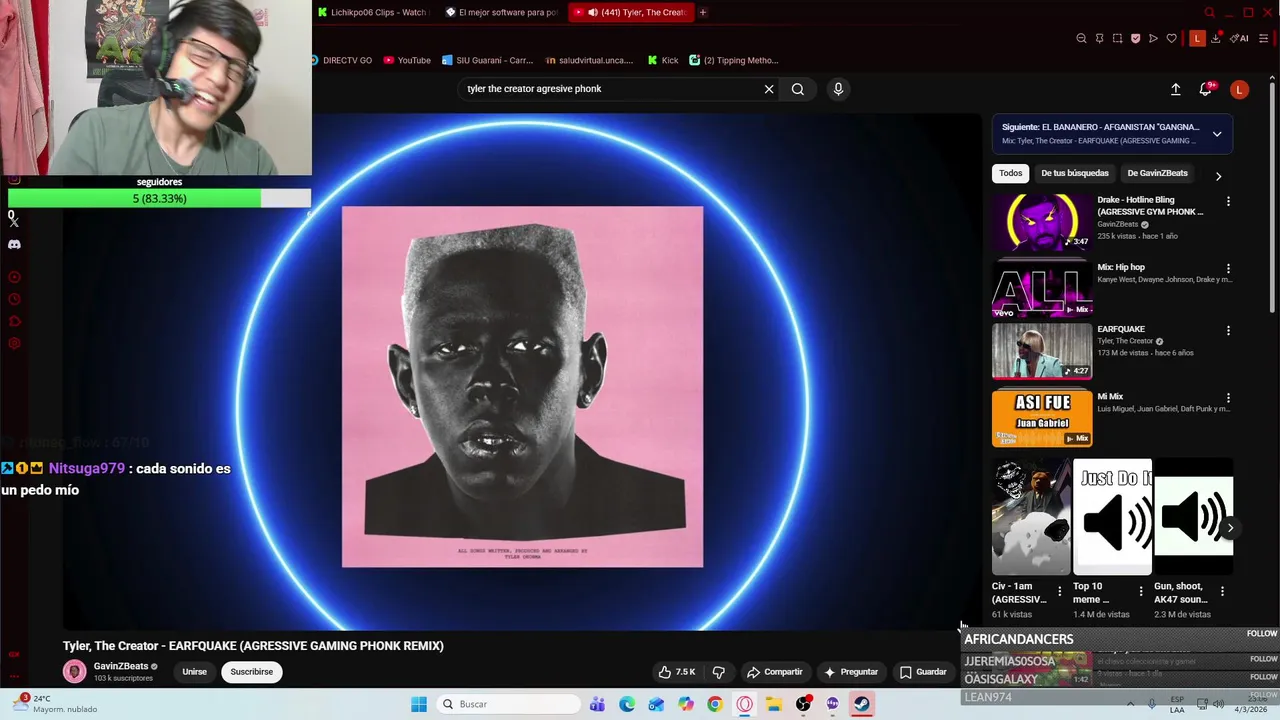Image resolution: width=1280 pixels, height=720 pixels.
Task: Open the ASI FUE Juan Gabriel mix thumbnail
Action: pos(1042,418)
